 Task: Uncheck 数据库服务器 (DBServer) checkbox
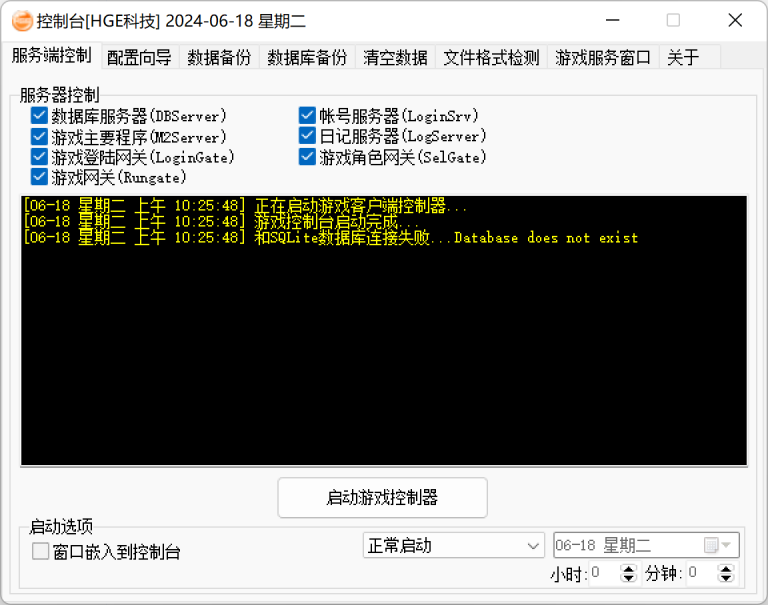(x=39, y=116)
